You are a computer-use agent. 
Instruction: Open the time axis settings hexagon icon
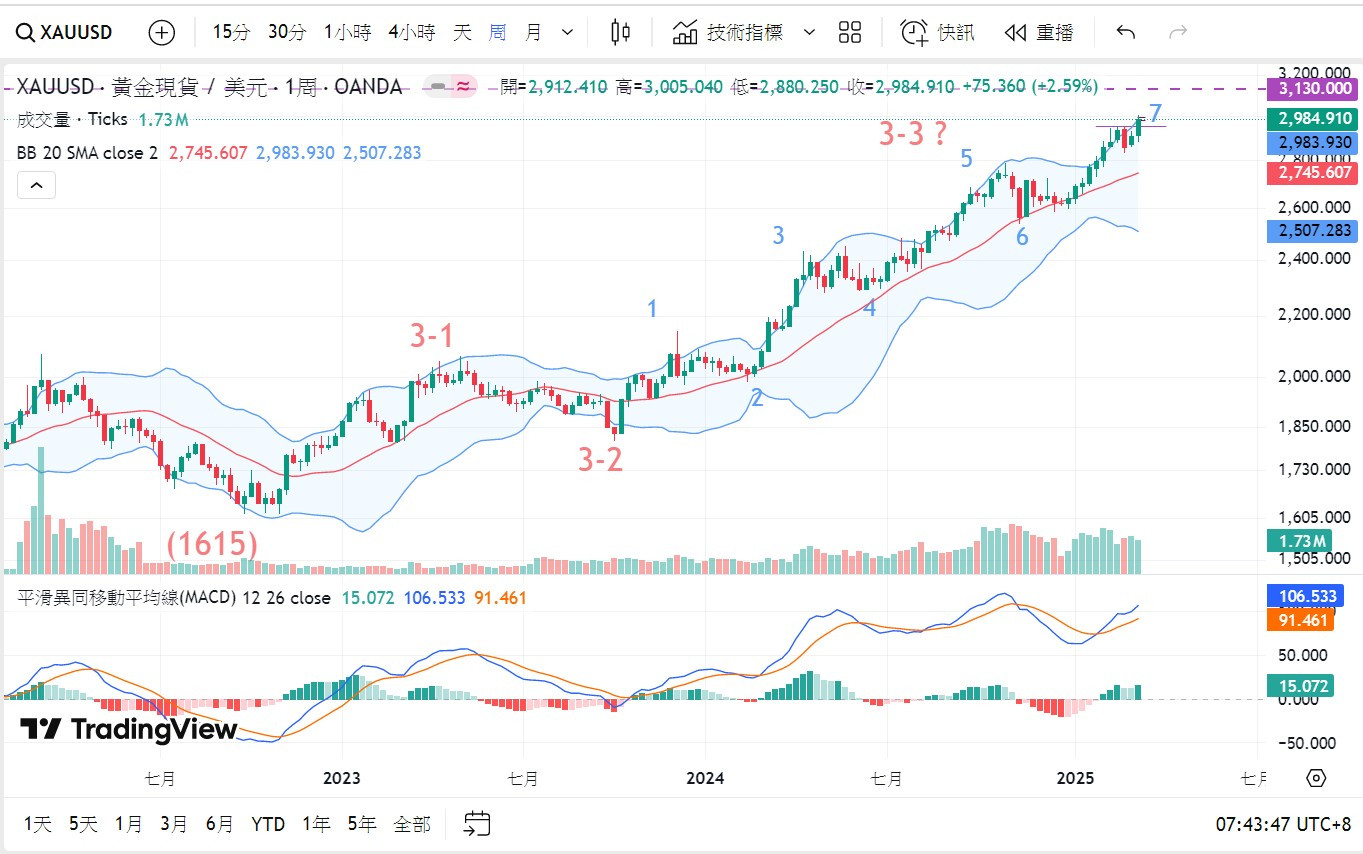pos(1316,779)
